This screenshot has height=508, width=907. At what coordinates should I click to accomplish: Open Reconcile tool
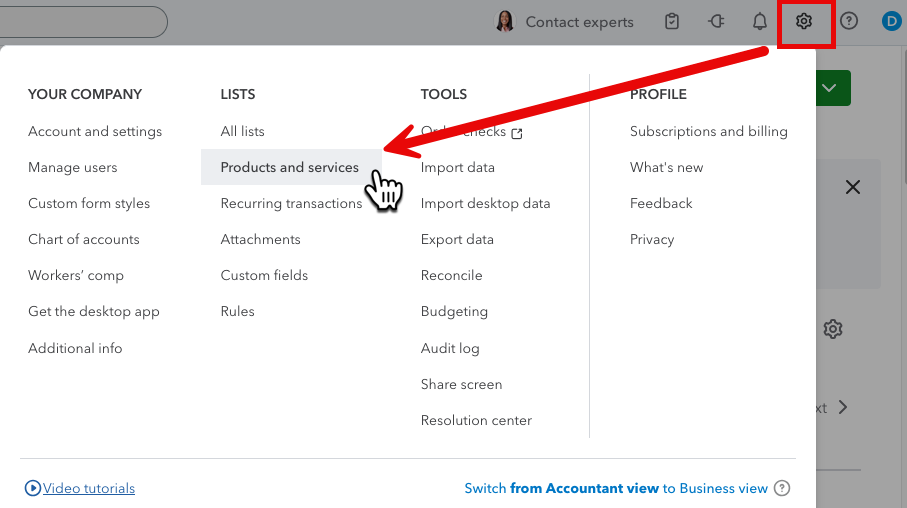pos(451,275)
